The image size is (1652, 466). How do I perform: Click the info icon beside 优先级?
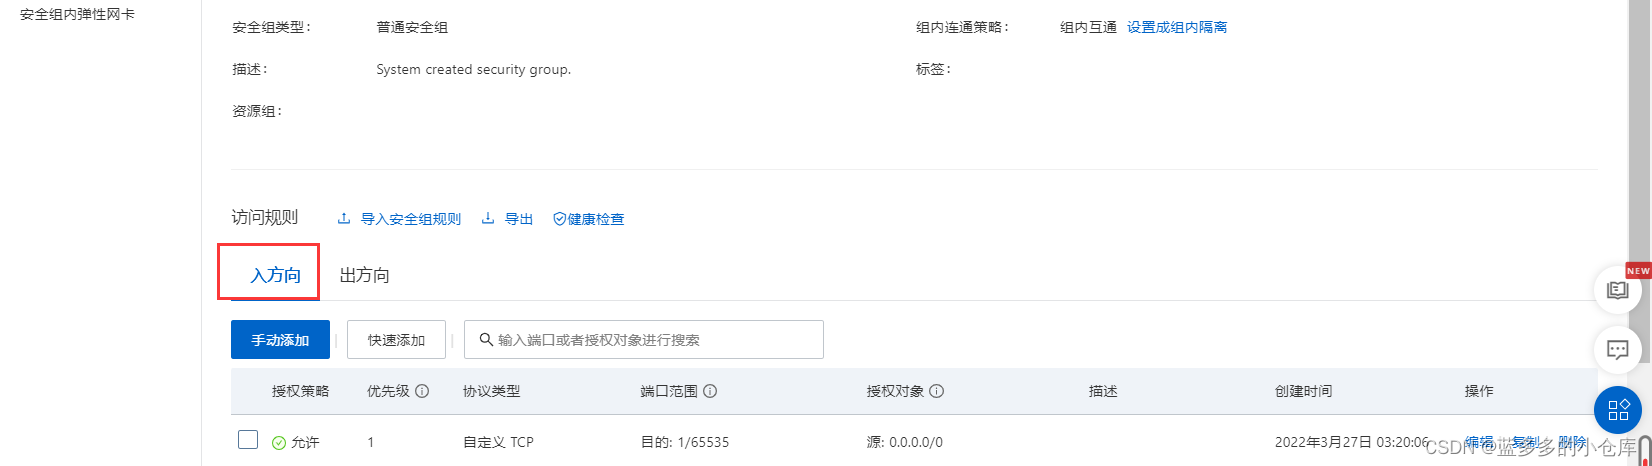(x=422, y=391)
